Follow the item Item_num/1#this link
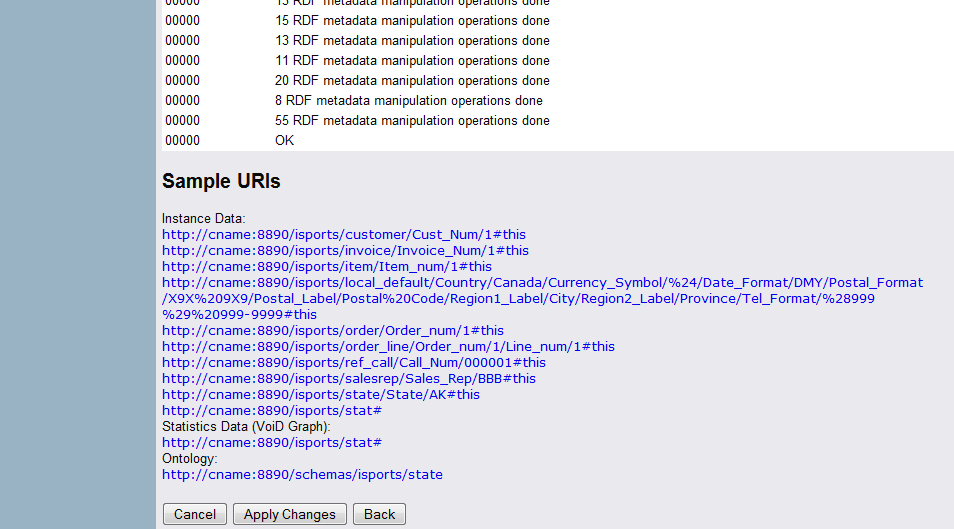 tap(327, 266)
